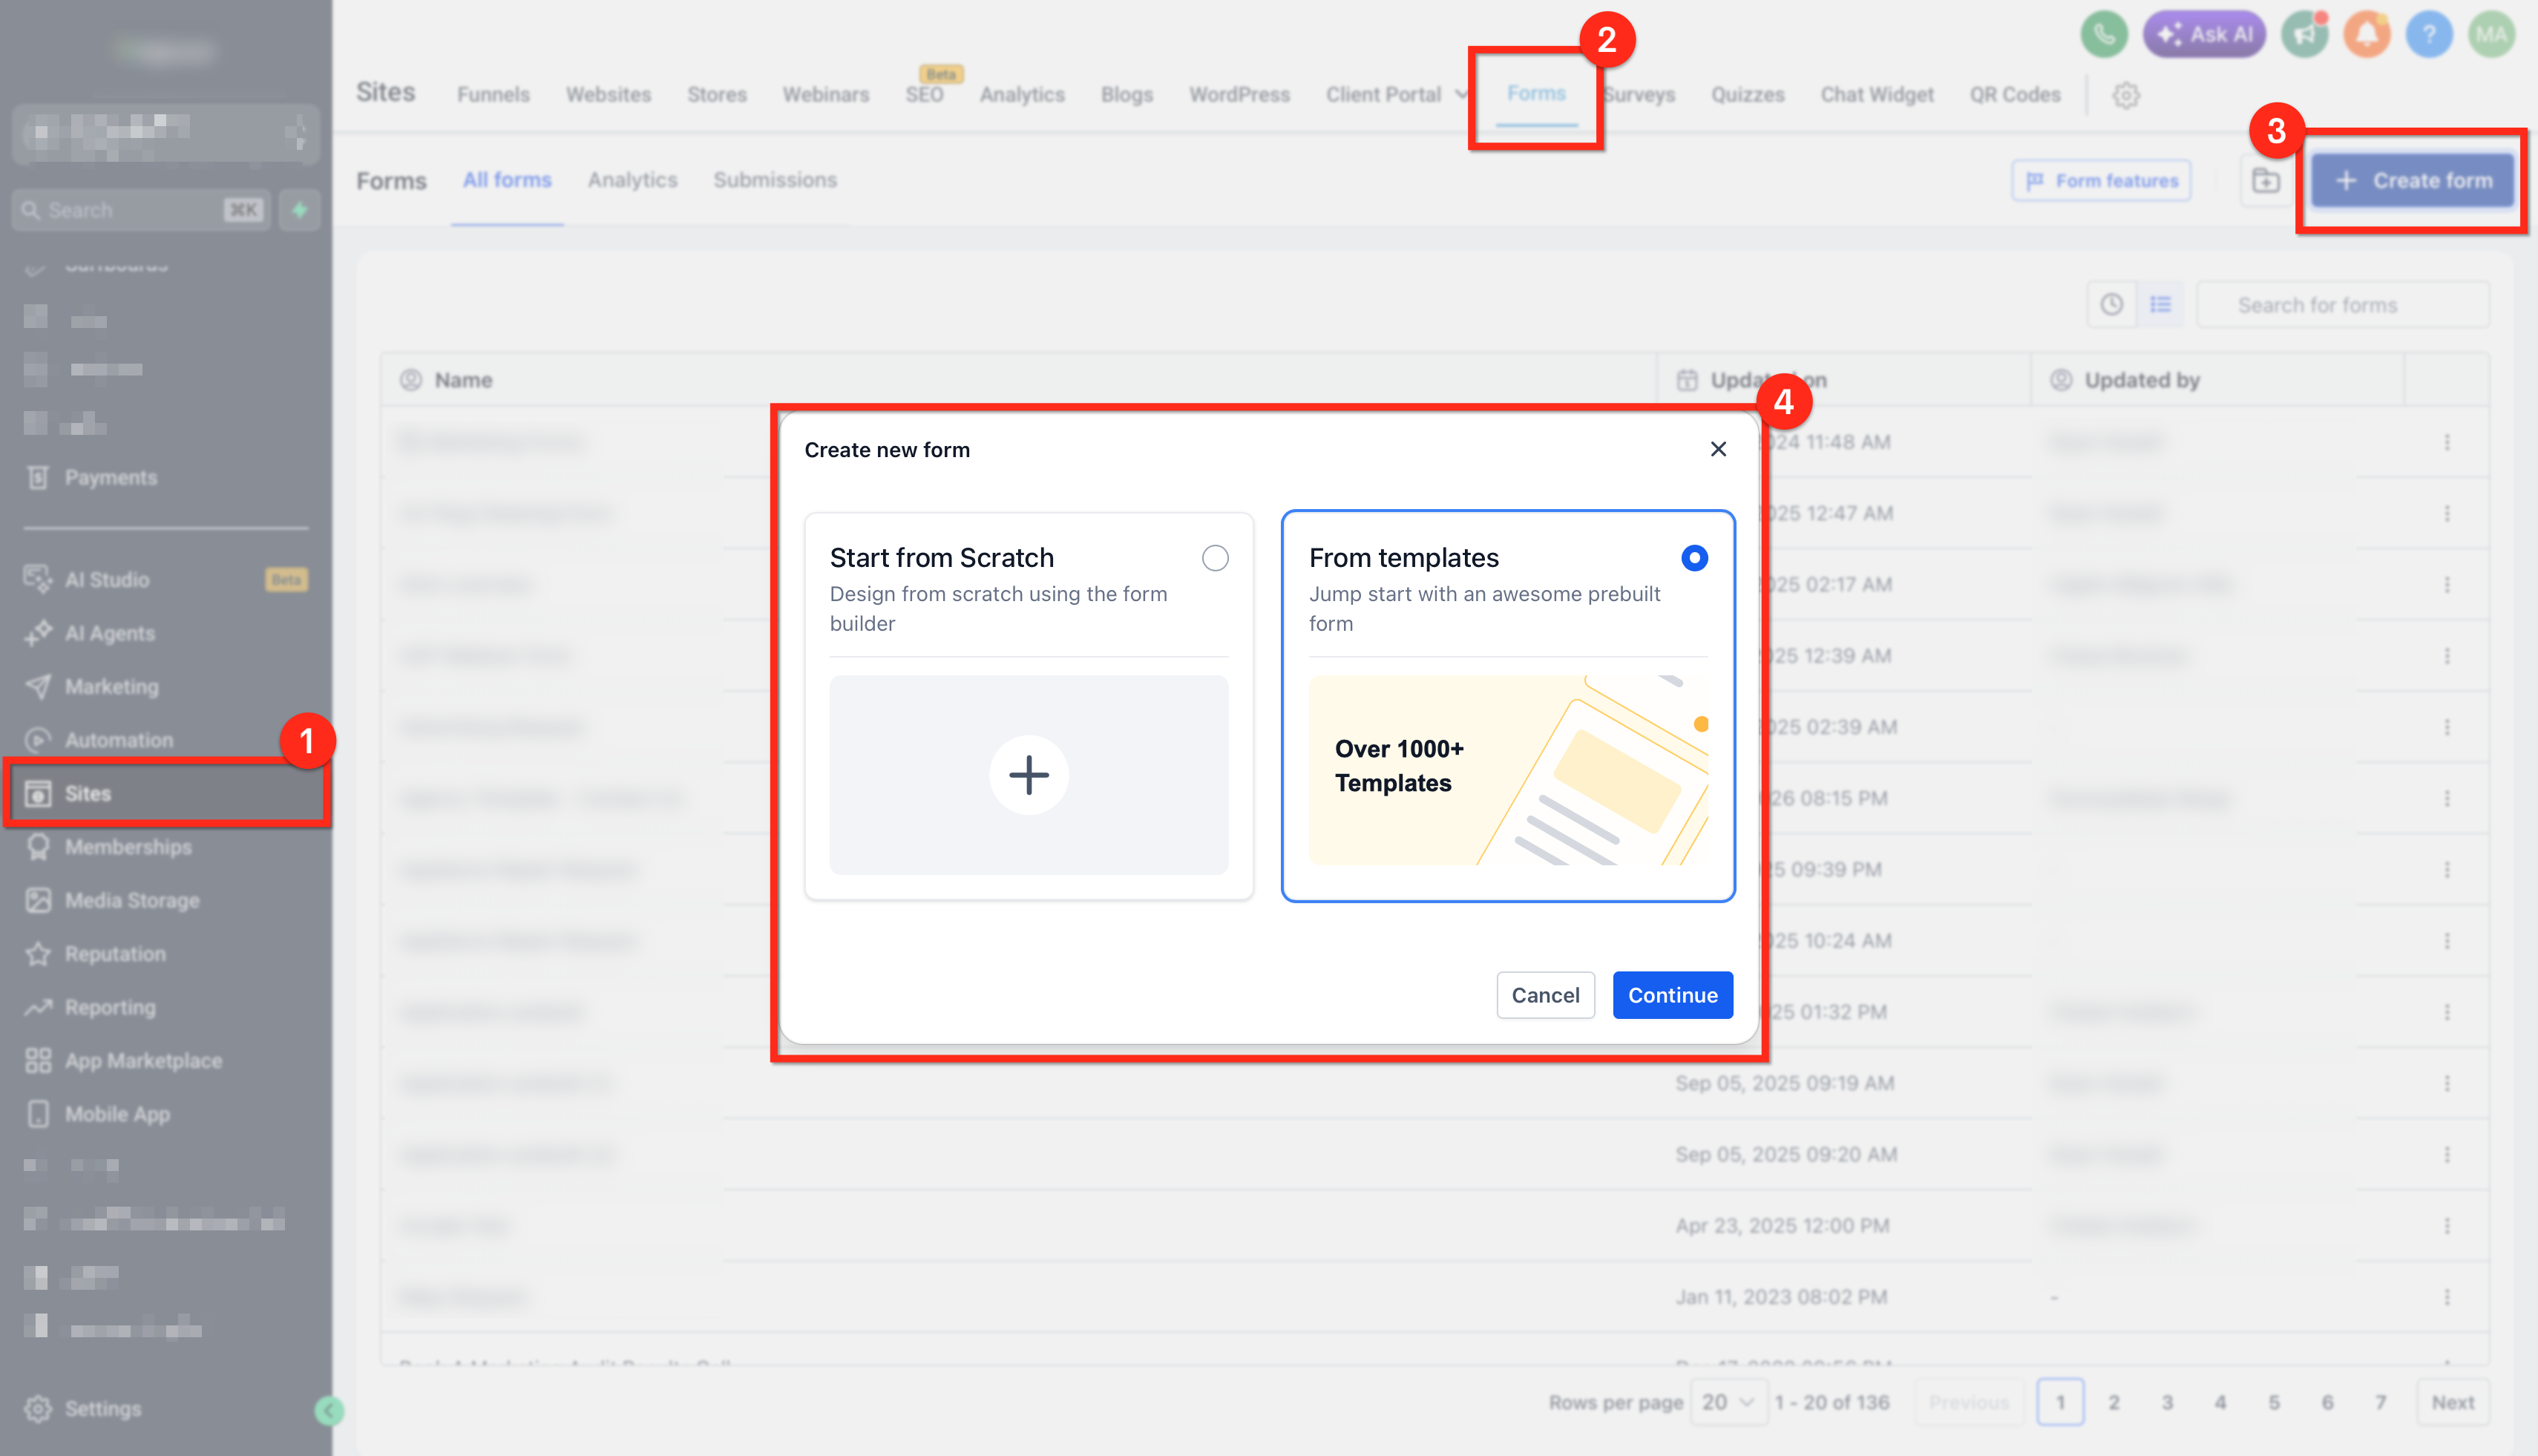Click the phone dialer icon
Image resolution: width=2538 pixels, height=1456 pixels.
click(2104, 35)
